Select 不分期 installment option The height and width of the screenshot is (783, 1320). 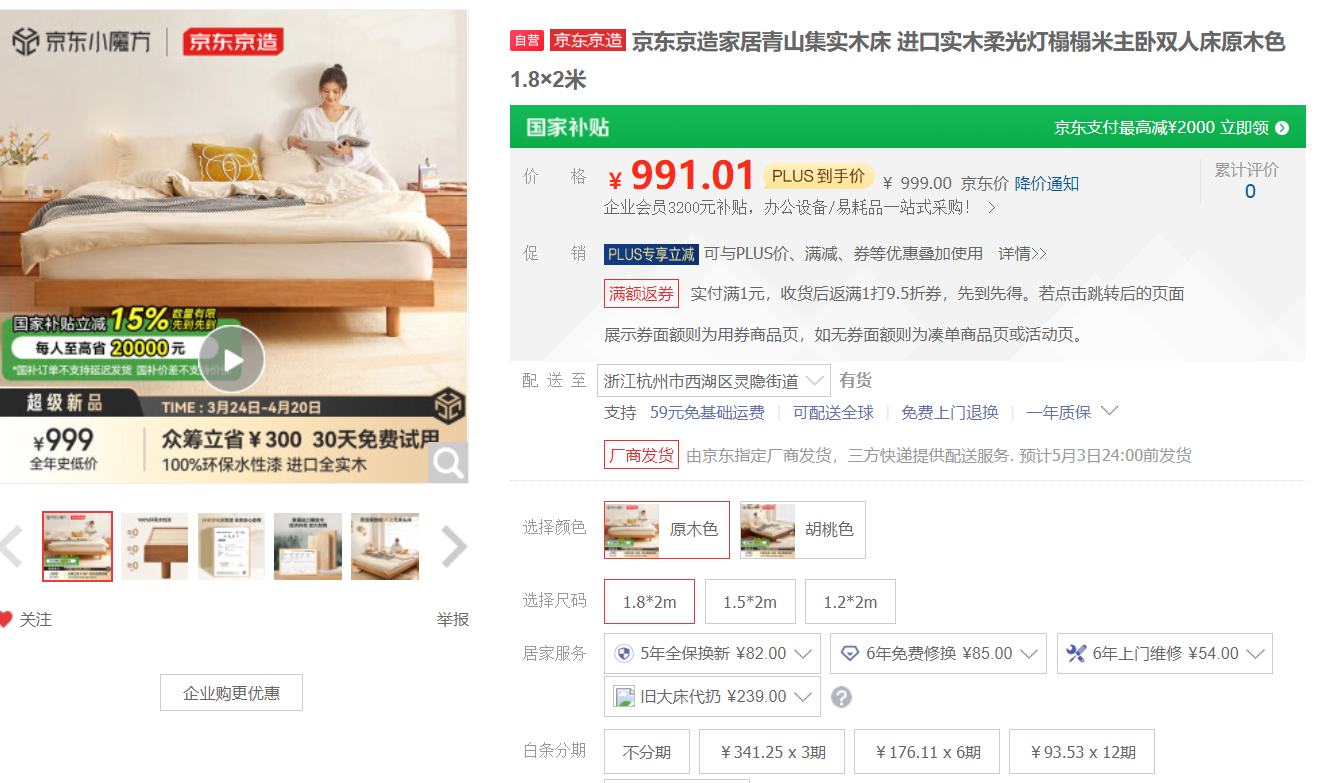pos(647,752)
